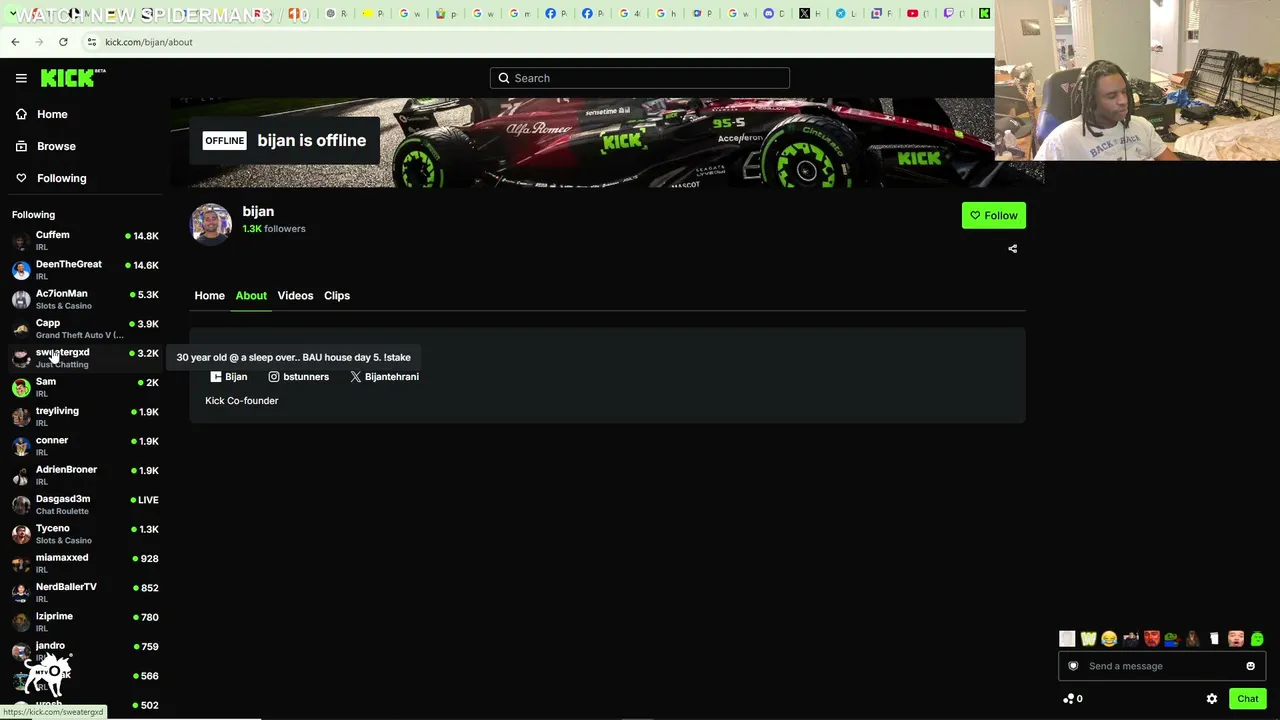This screenshot has width=1280, height=720.
Task: Open treyliving's channel
Action: point(85,416)
